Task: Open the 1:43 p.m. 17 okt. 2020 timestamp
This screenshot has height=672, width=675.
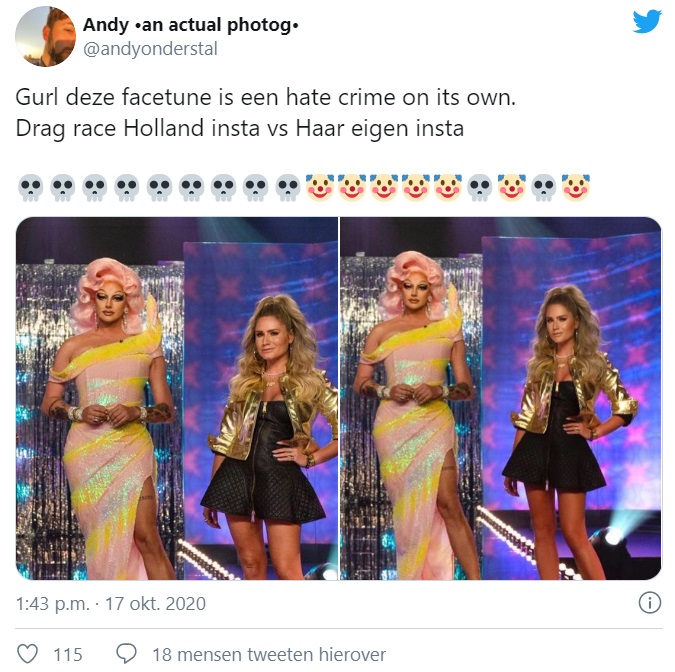Action: 111,604
